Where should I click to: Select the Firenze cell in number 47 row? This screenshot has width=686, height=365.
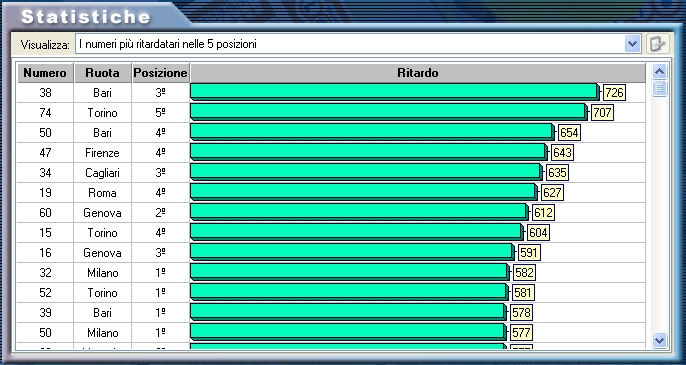(102, 153)
